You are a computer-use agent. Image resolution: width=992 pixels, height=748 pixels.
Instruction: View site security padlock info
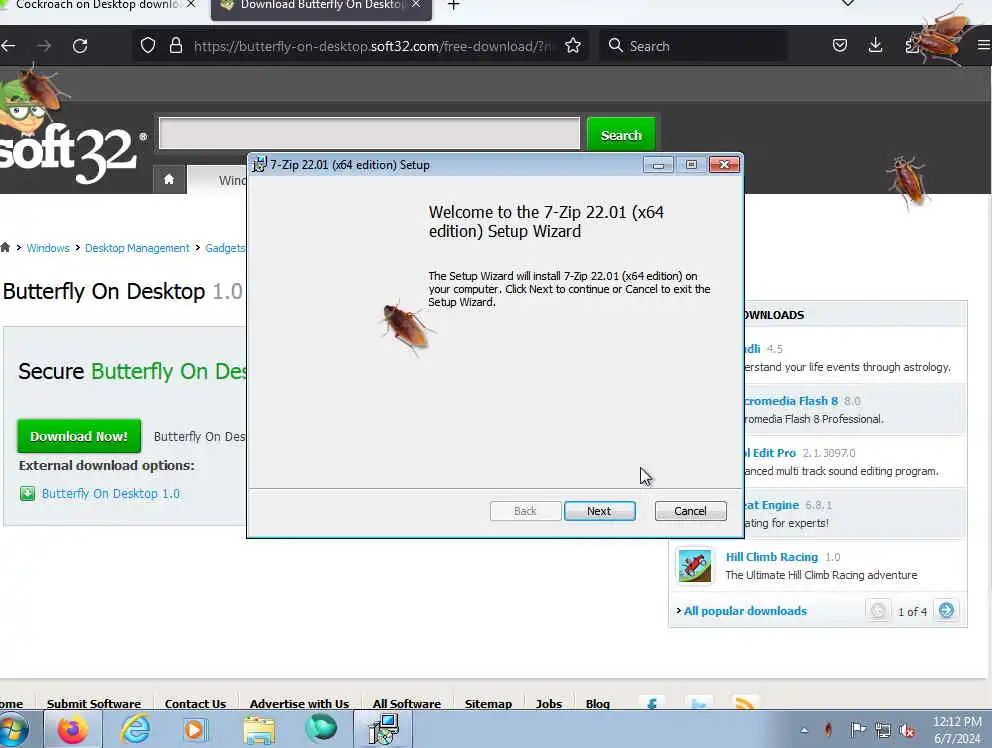tap(176, 46)
